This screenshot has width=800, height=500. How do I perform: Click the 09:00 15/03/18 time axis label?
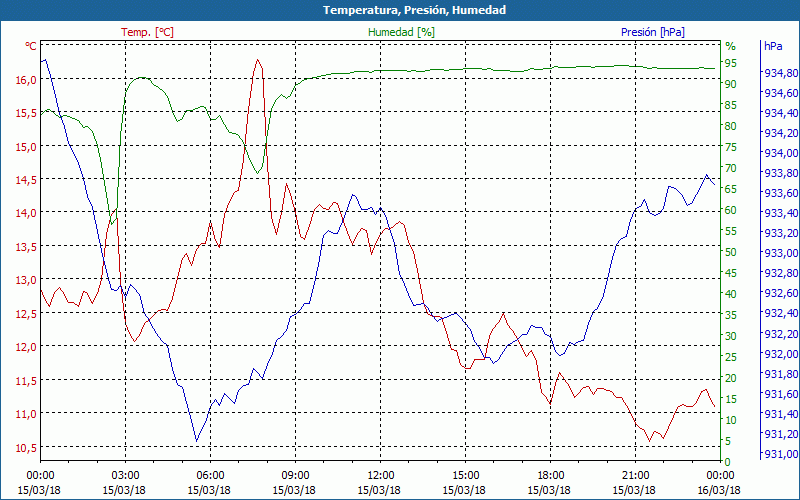(x=294, y=484)
